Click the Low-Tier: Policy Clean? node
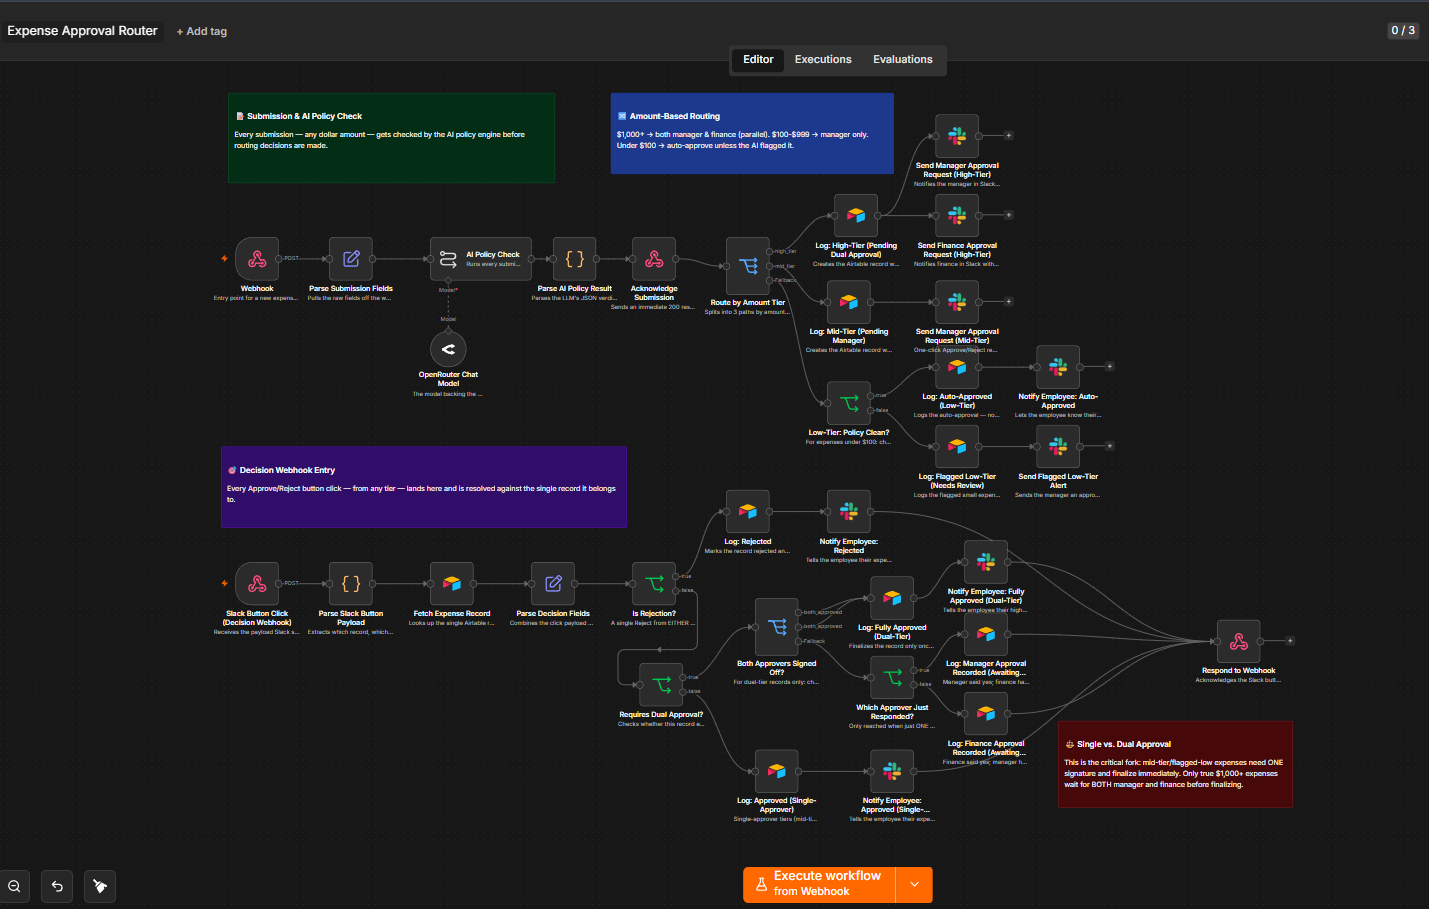This screenshot has height=909, width=1429. (849, 403)
